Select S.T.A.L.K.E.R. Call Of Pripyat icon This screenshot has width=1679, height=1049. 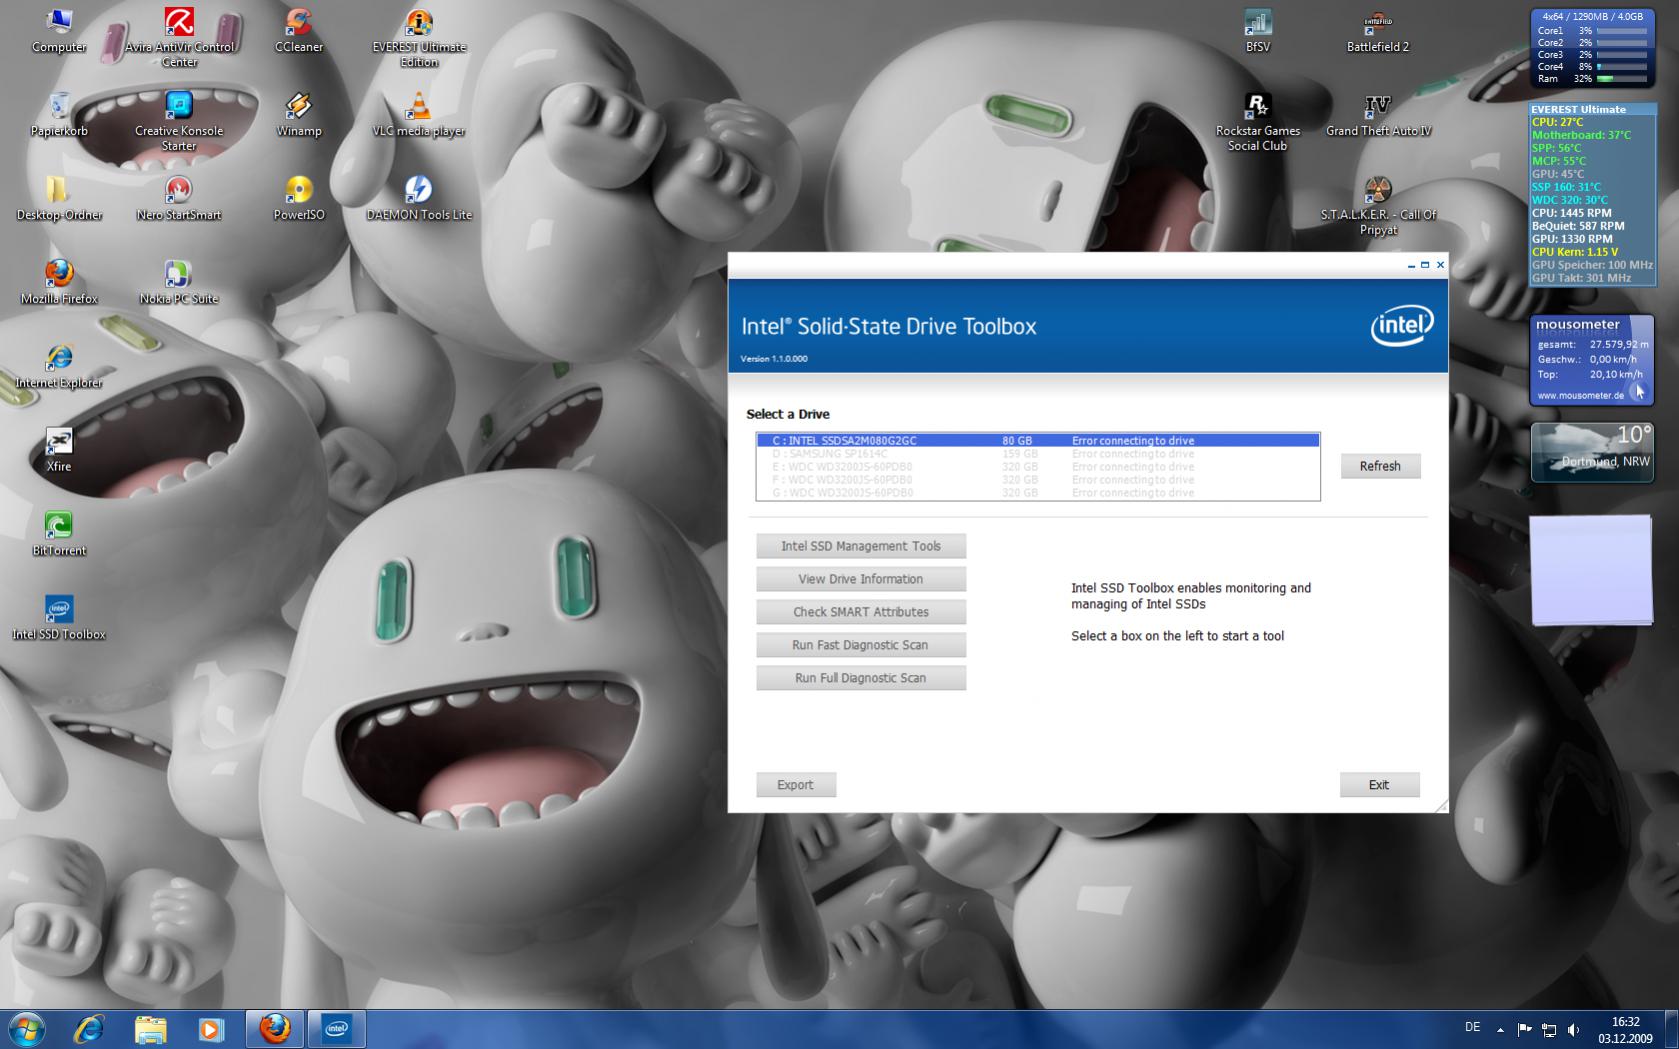1378,205
